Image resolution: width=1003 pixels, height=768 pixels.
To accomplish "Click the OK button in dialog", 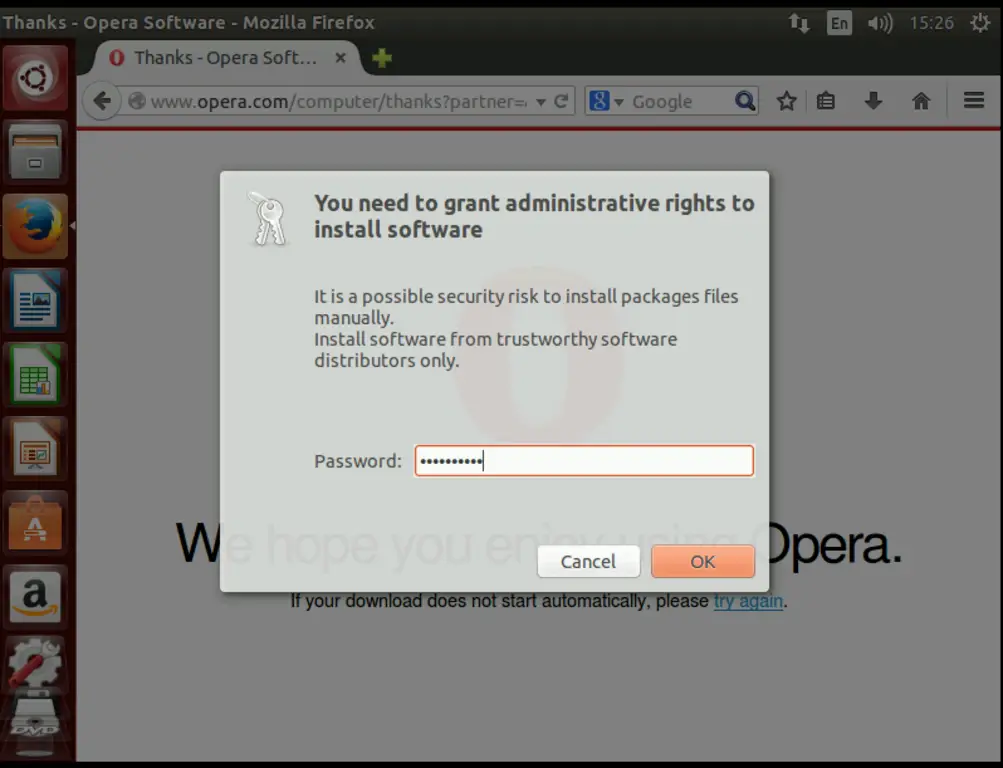I will click(702, 561).
